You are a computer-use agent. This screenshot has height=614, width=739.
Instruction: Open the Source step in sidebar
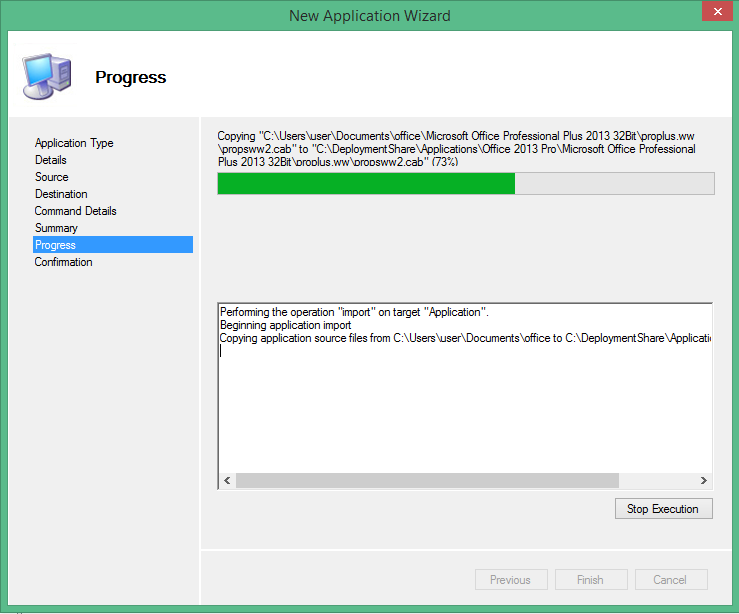tap(52, 177)
